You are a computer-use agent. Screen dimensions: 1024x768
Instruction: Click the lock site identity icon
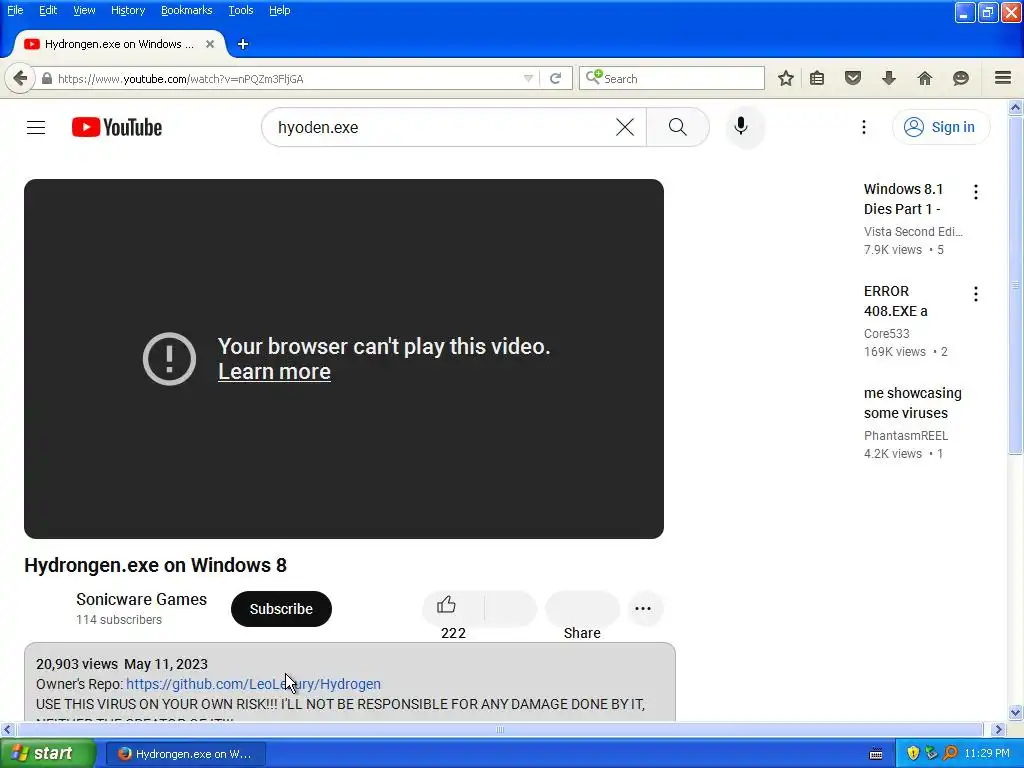tap(46, 78)
